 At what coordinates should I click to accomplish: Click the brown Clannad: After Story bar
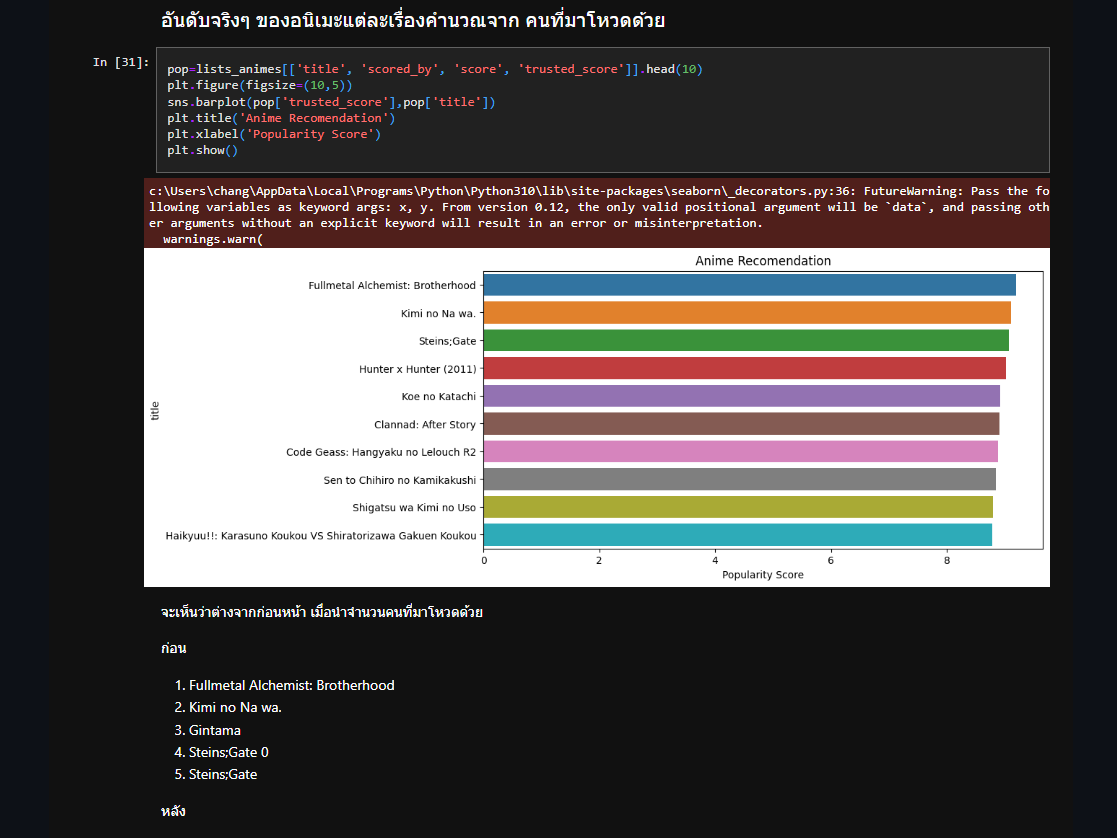(742, 424)
